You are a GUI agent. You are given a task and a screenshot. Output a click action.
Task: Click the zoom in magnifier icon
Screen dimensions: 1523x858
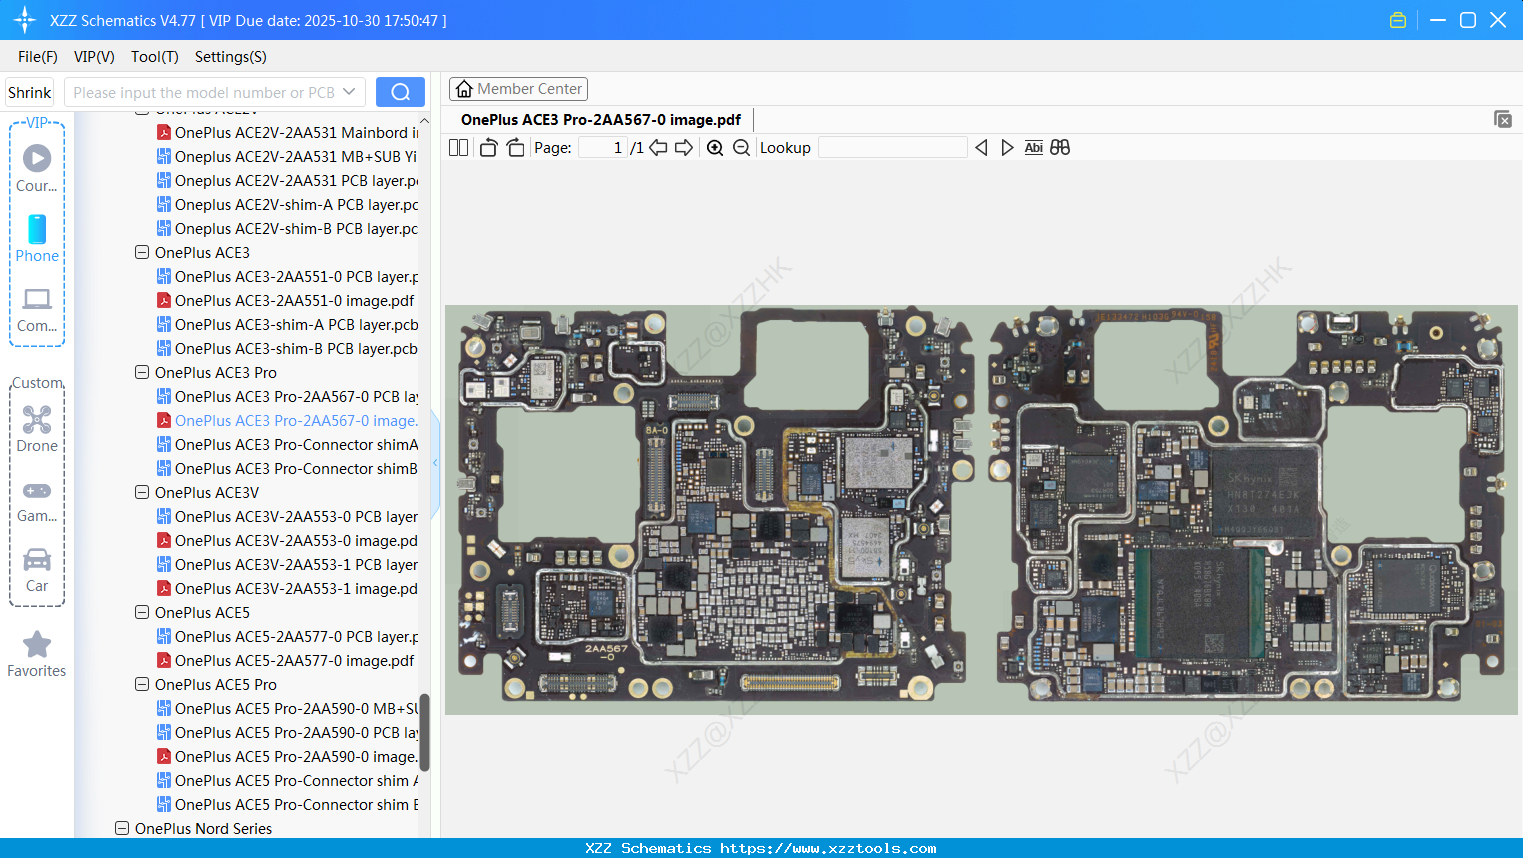coord(715,148)
